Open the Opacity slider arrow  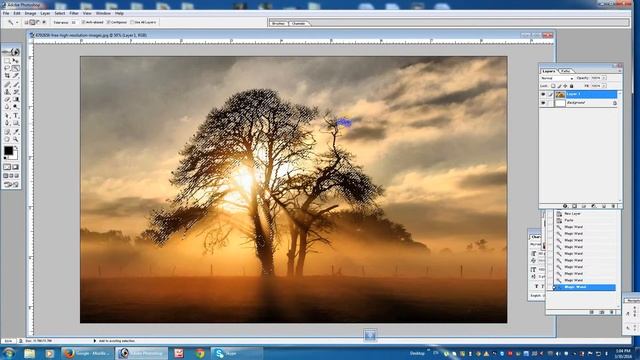(x=604, y=78)
